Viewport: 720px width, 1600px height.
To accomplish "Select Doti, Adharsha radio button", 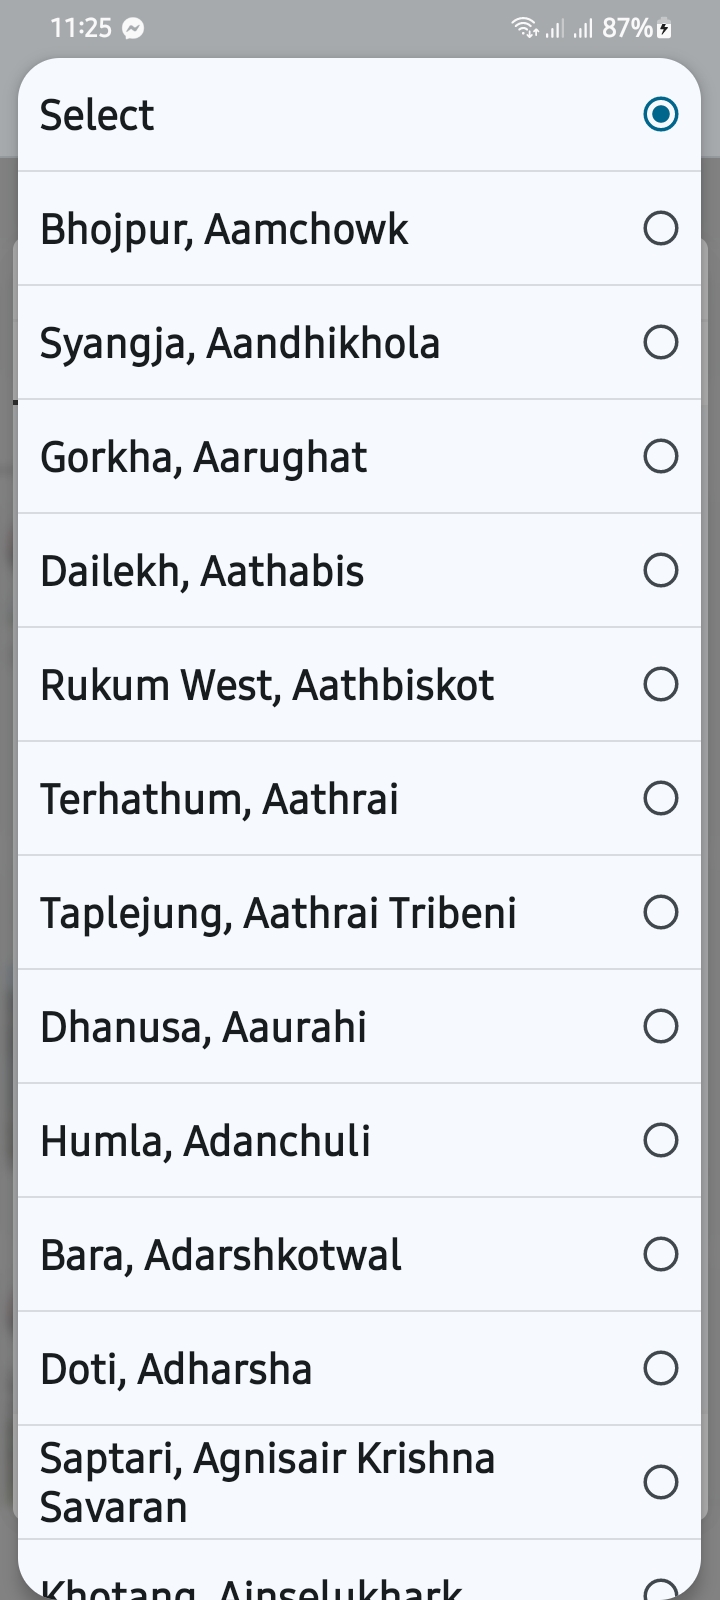I will (660, 1368).
